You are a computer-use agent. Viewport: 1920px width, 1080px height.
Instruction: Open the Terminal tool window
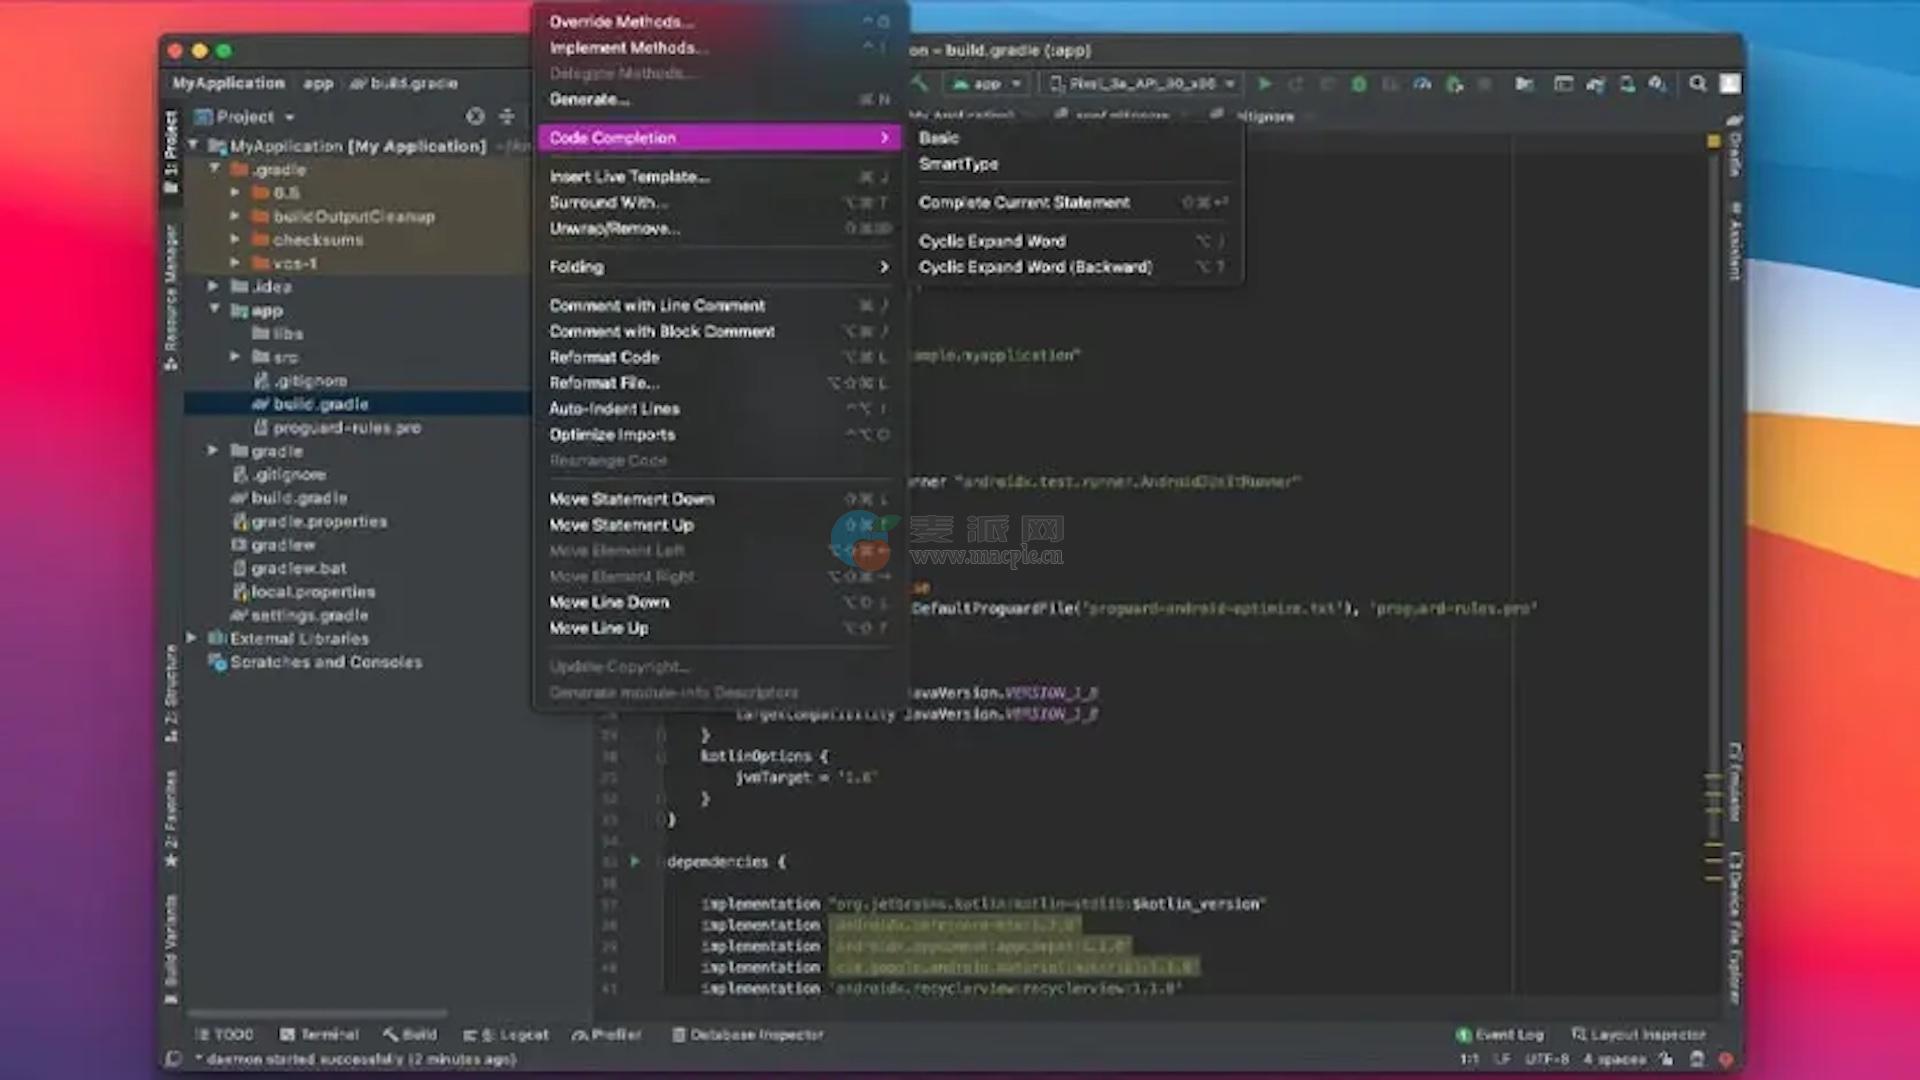(319, 1035)
